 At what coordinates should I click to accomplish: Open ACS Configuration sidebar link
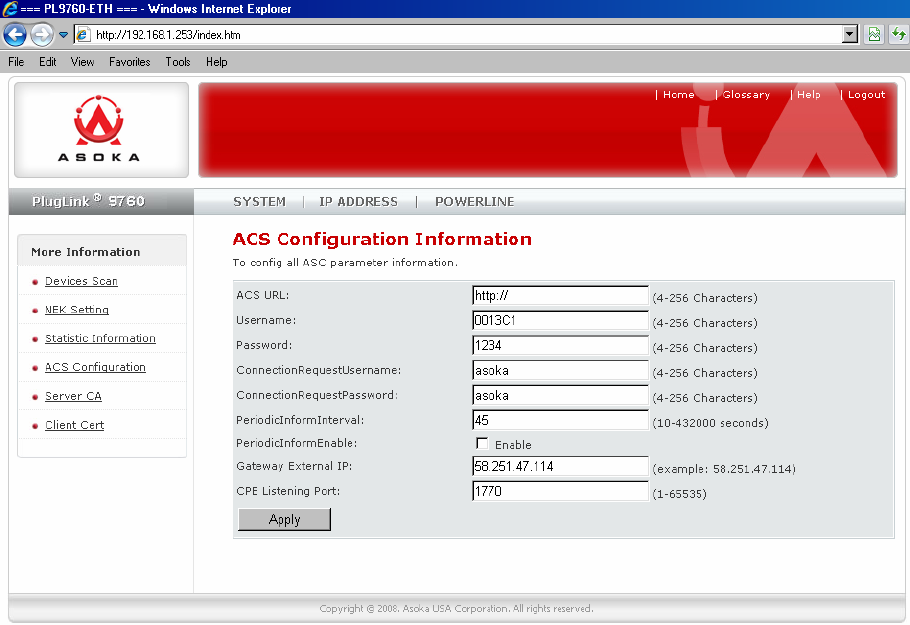(x=95, y=367)
